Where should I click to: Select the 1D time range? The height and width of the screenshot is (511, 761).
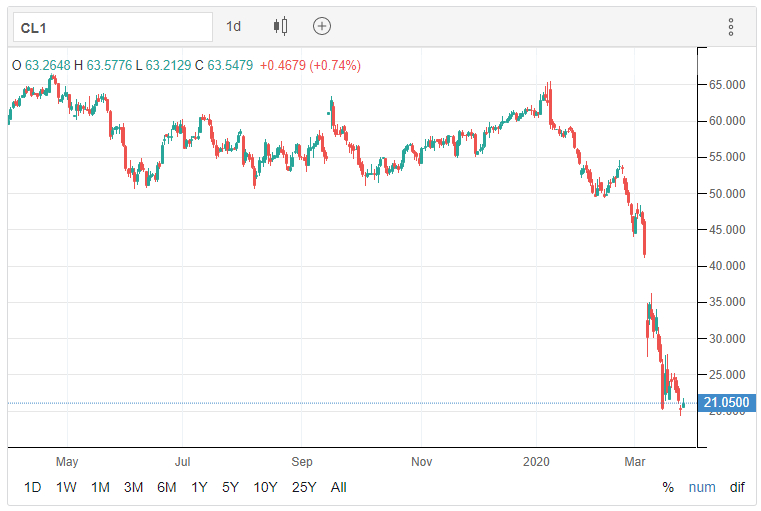point(33,487)
